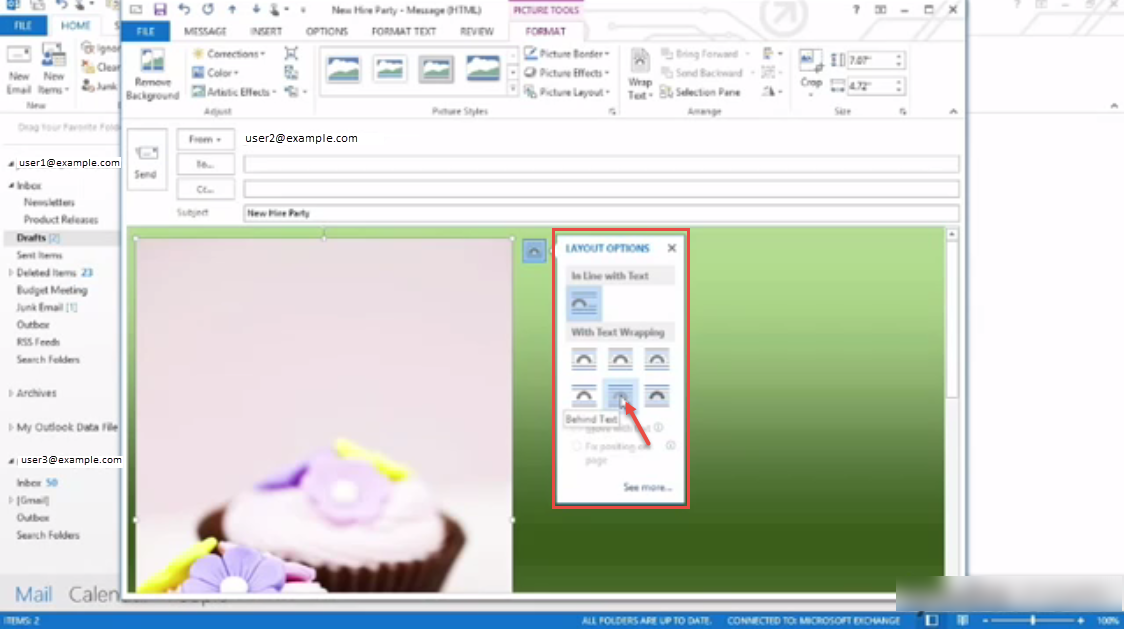Select the Square text wrapping option
The height and width of the screenshot is (629, 1124).
tap(584, 359)
